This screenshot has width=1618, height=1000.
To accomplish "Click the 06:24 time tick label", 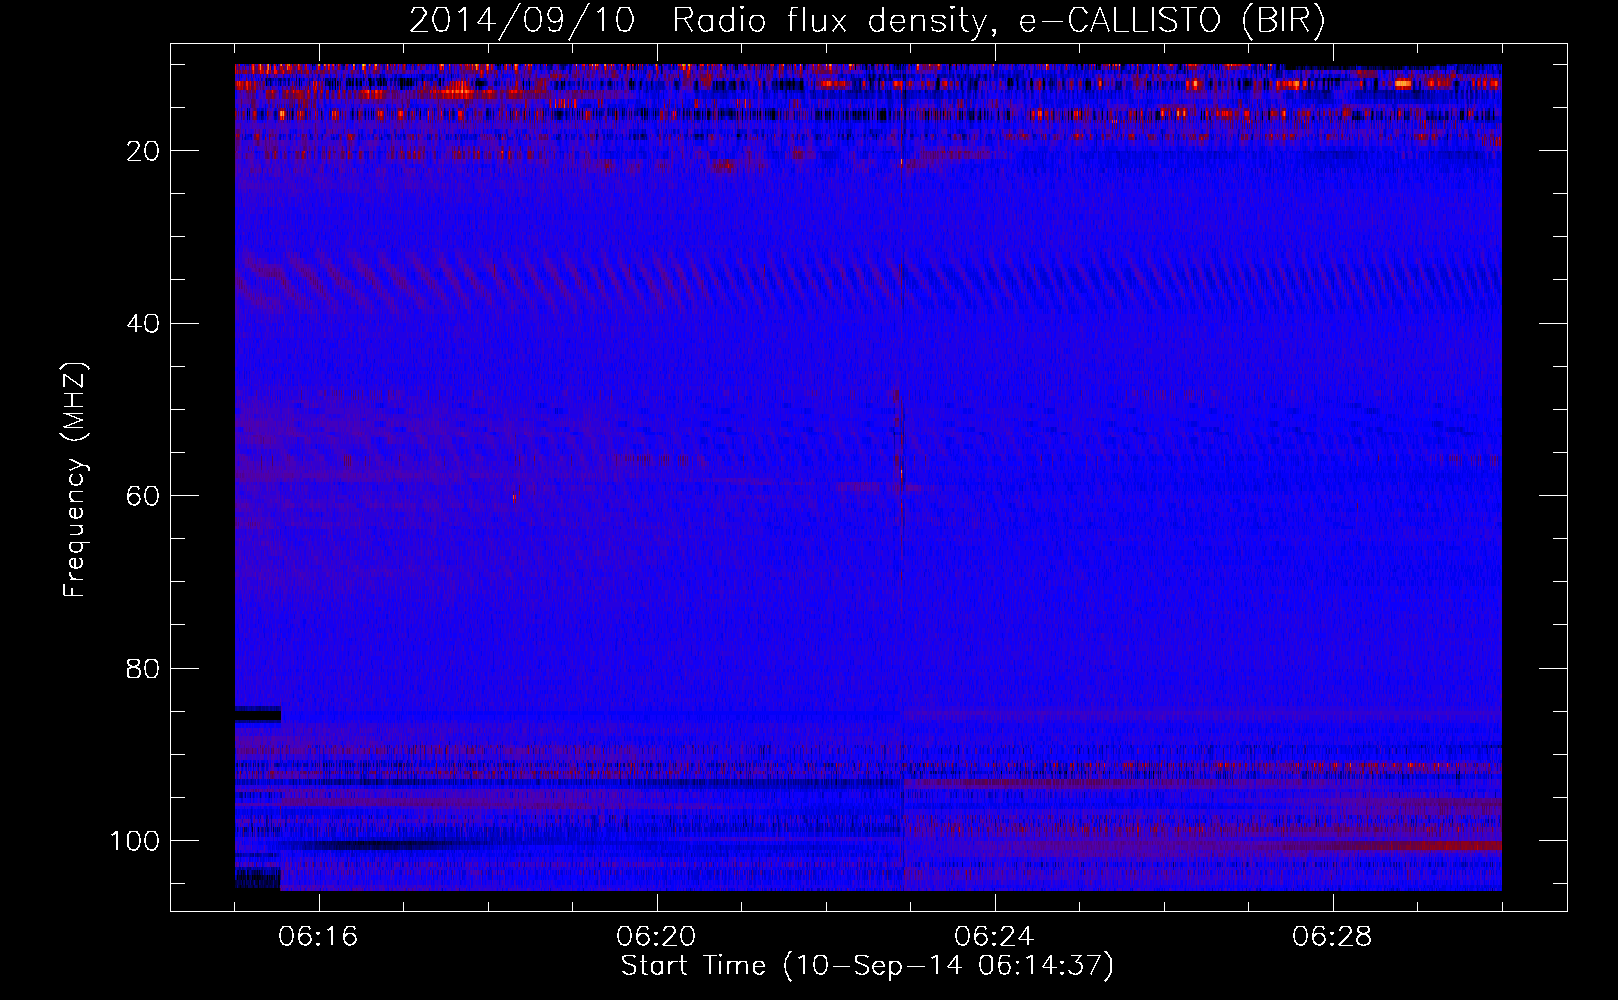I will point(994,937).
